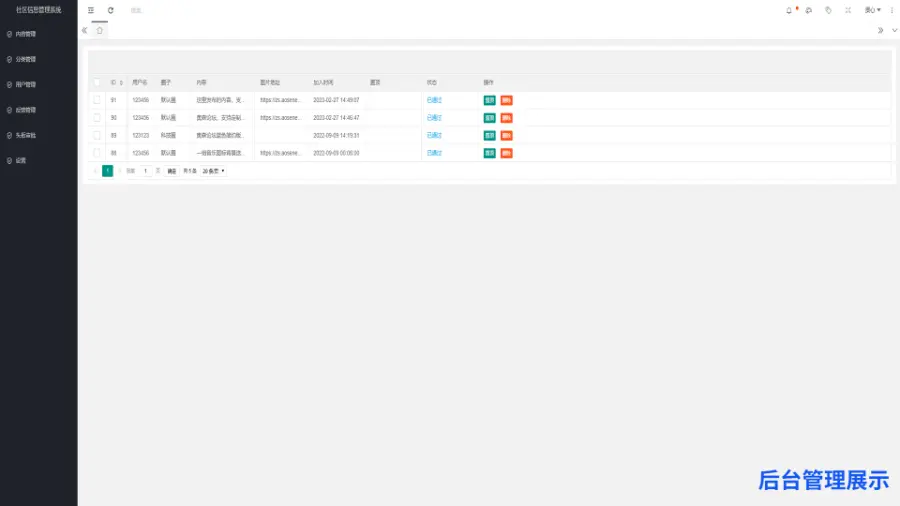Click the orange delete button for row 90

point(506,118)
